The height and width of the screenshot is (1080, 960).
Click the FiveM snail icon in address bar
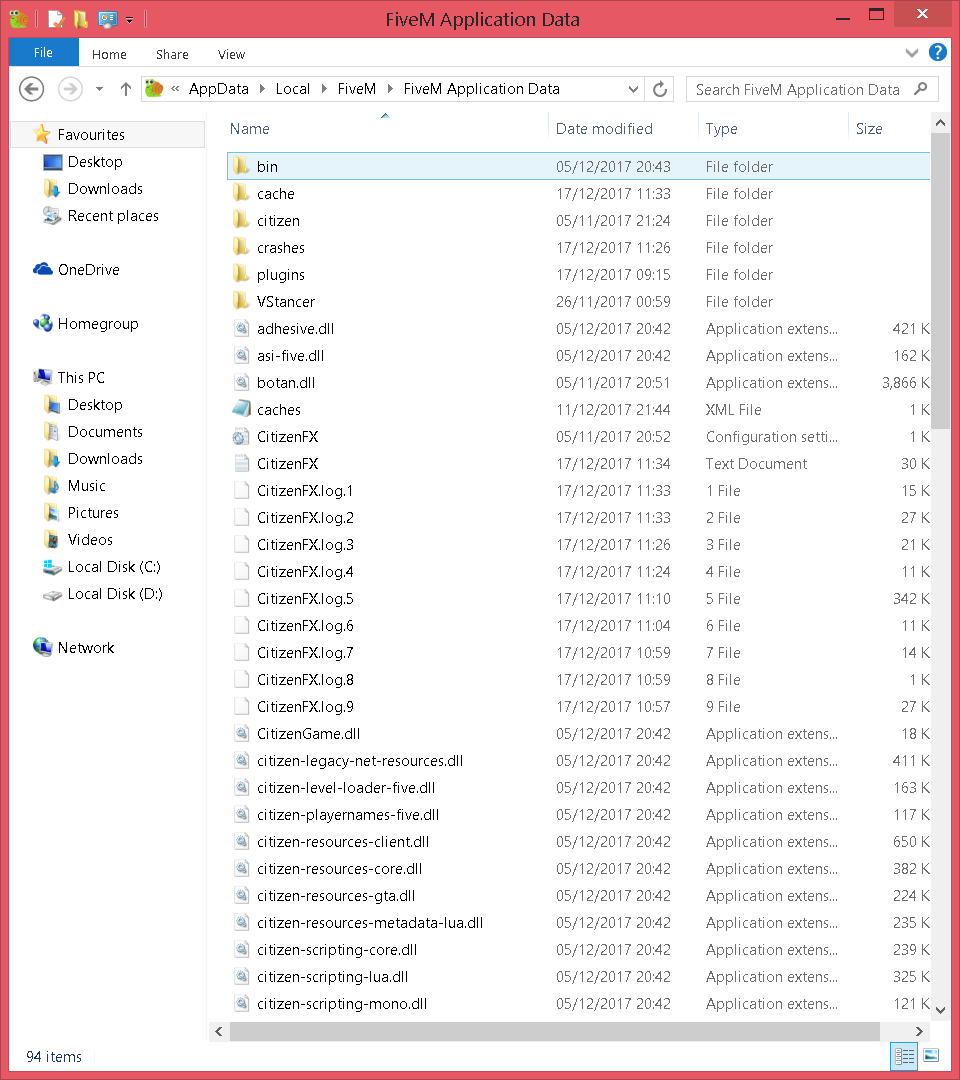click(x=154, y=89)
